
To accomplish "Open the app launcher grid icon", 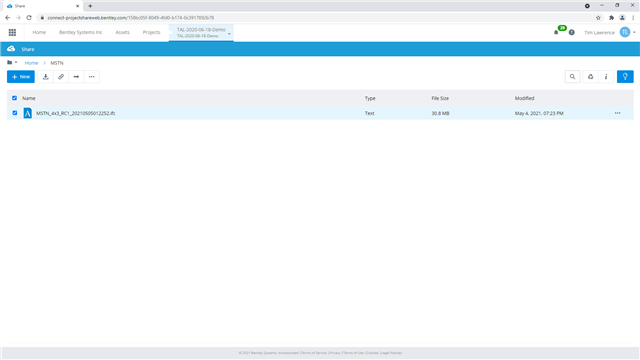I will tap(12, 32).
